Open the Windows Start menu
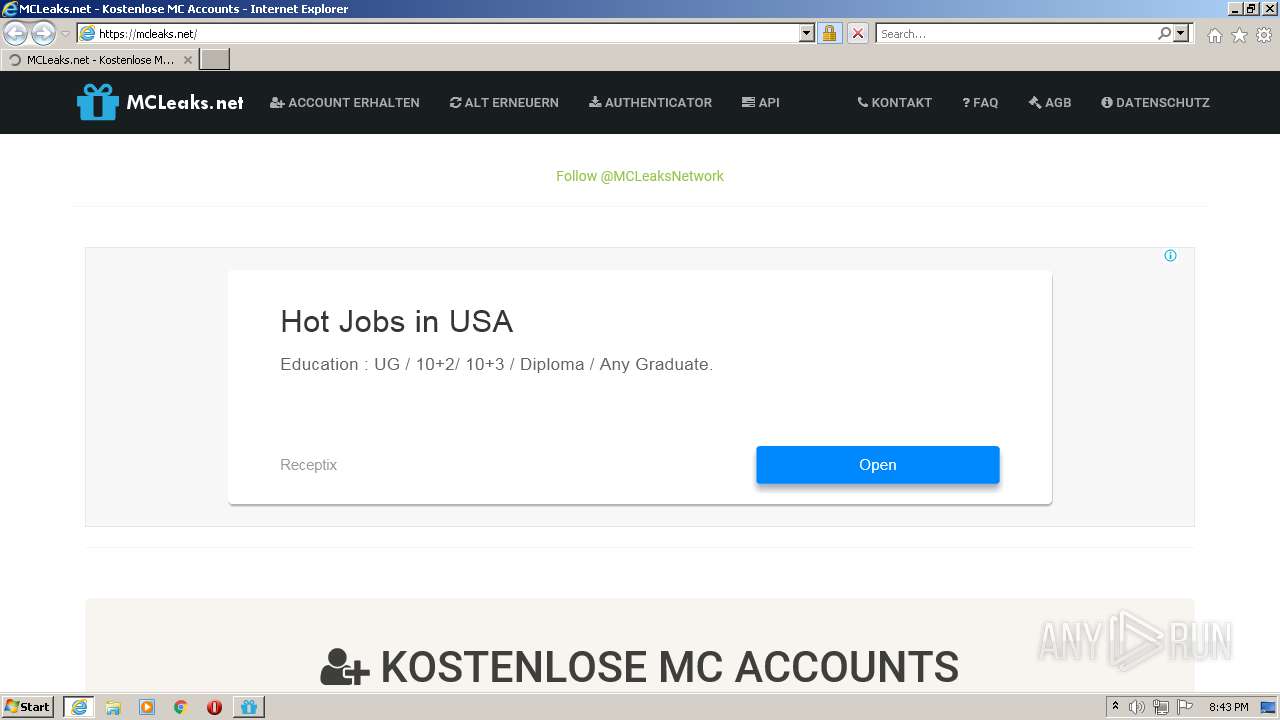 tap(27, 707)
